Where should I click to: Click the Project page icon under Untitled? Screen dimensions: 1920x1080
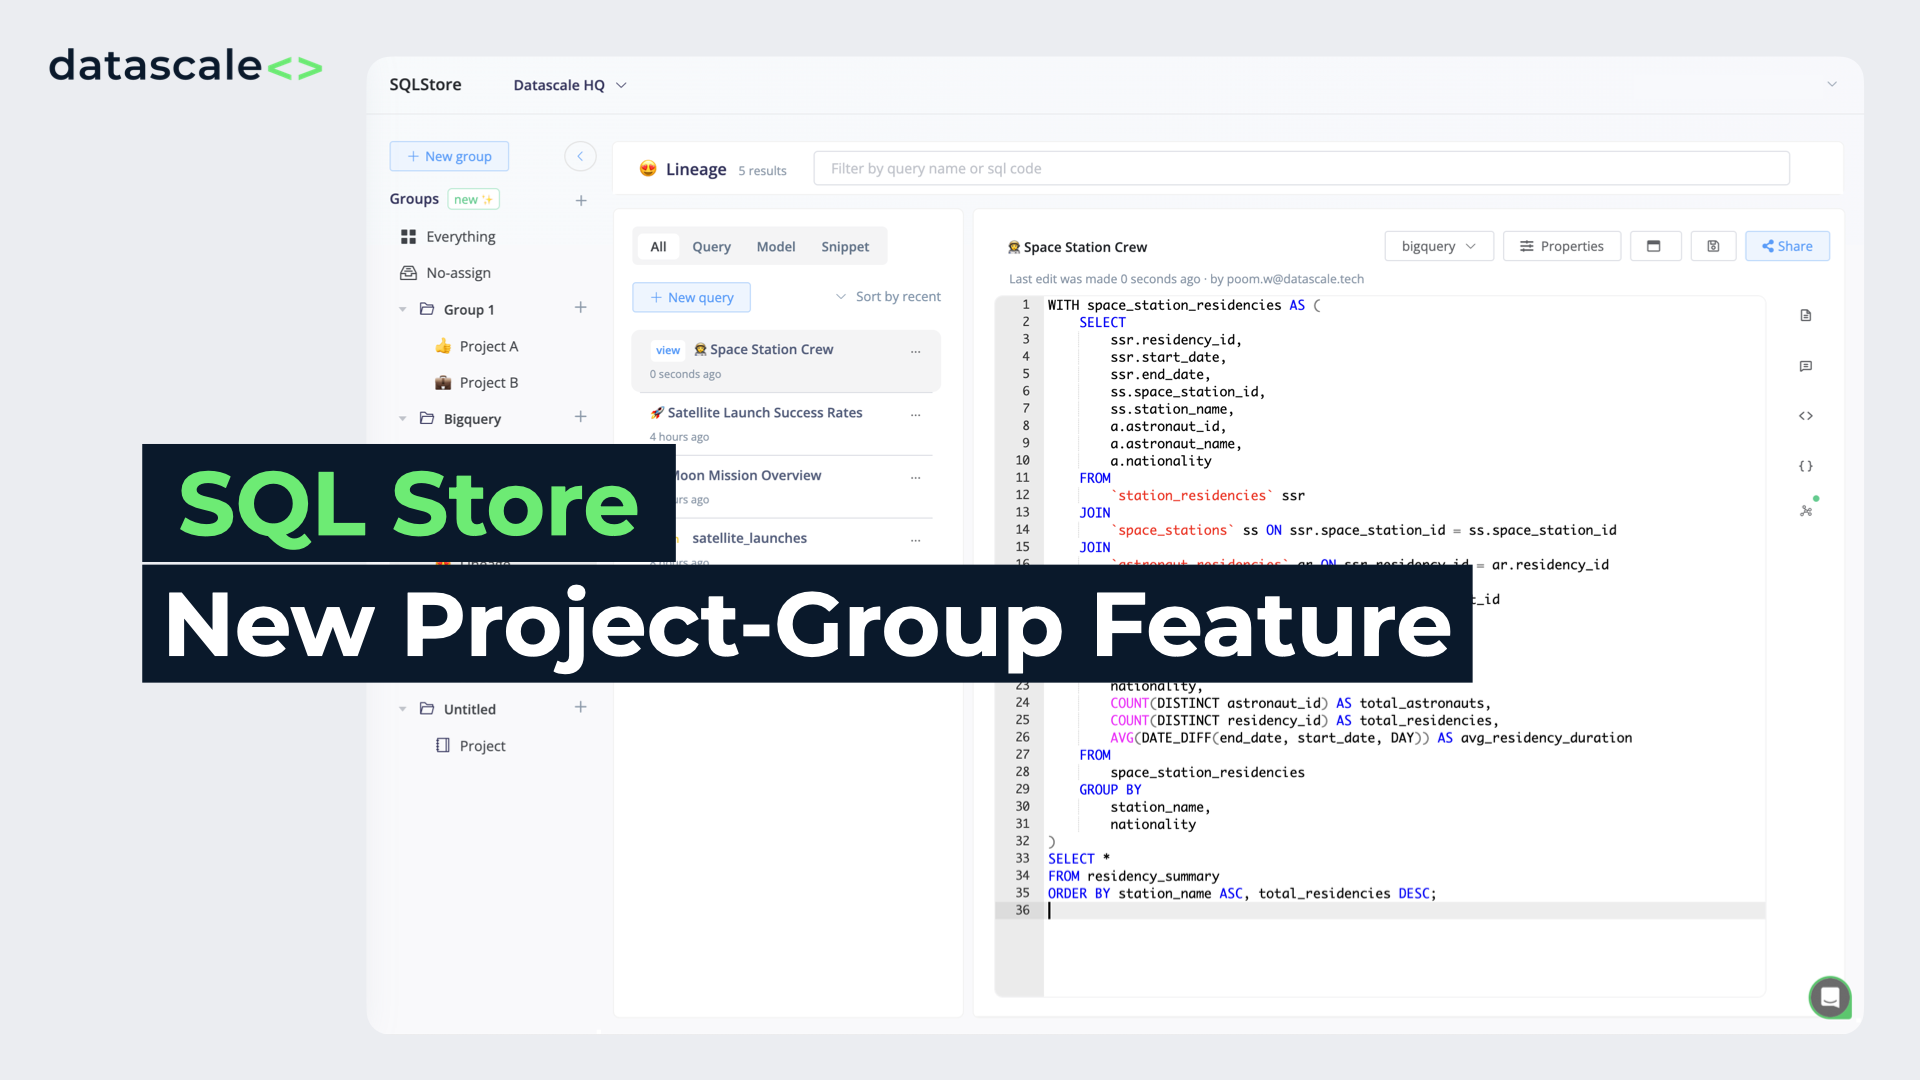point(443,745)
